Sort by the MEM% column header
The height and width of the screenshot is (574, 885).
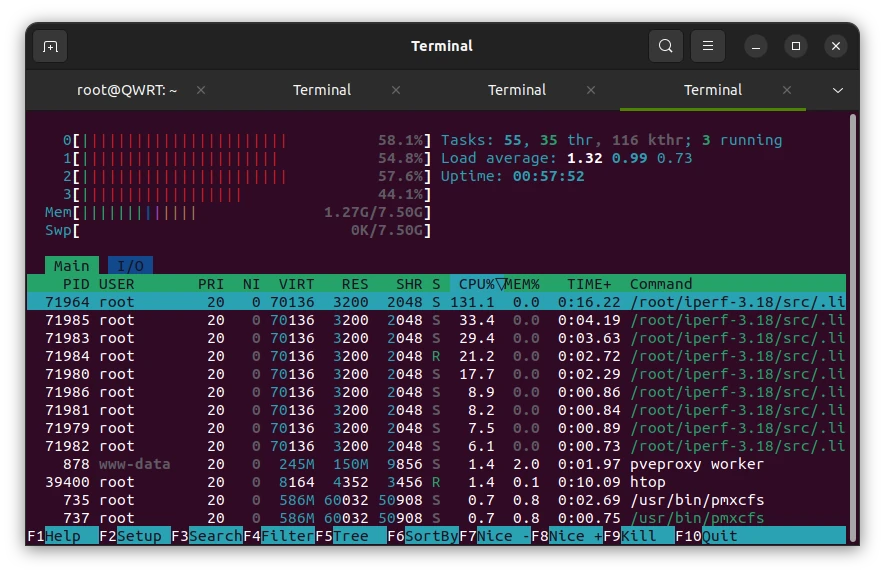click(522, 284)
